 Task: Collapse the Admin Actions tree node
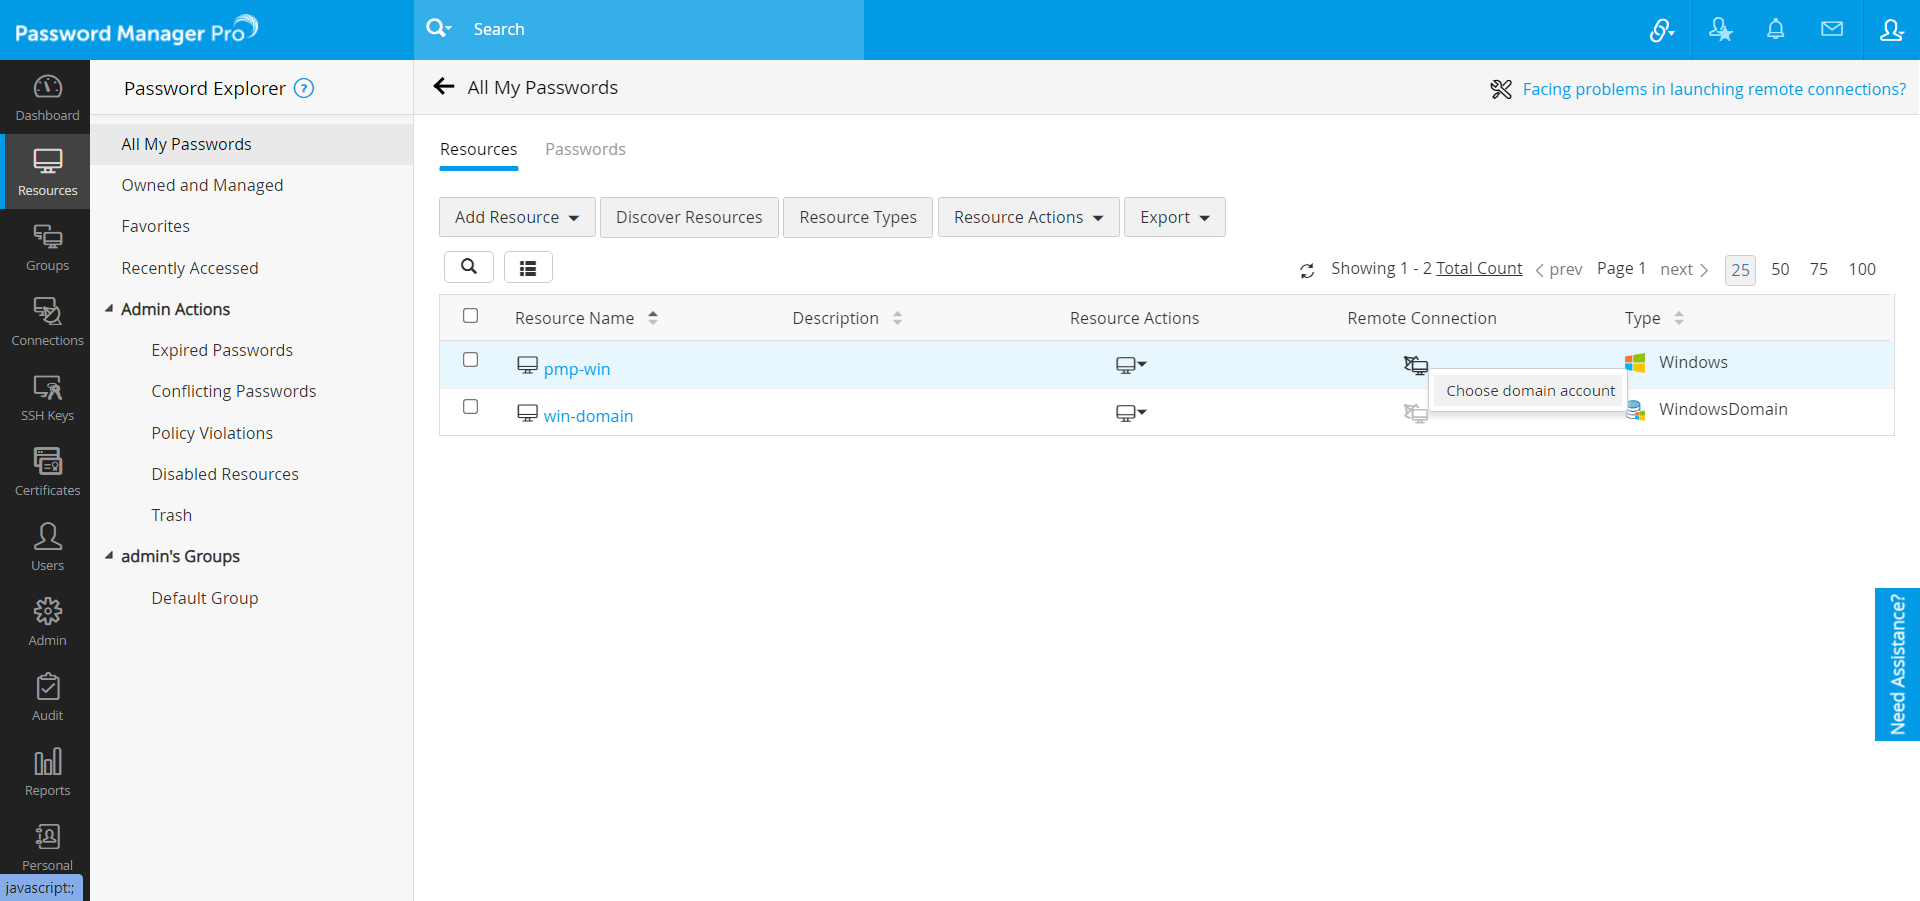[x=109, y=309]
